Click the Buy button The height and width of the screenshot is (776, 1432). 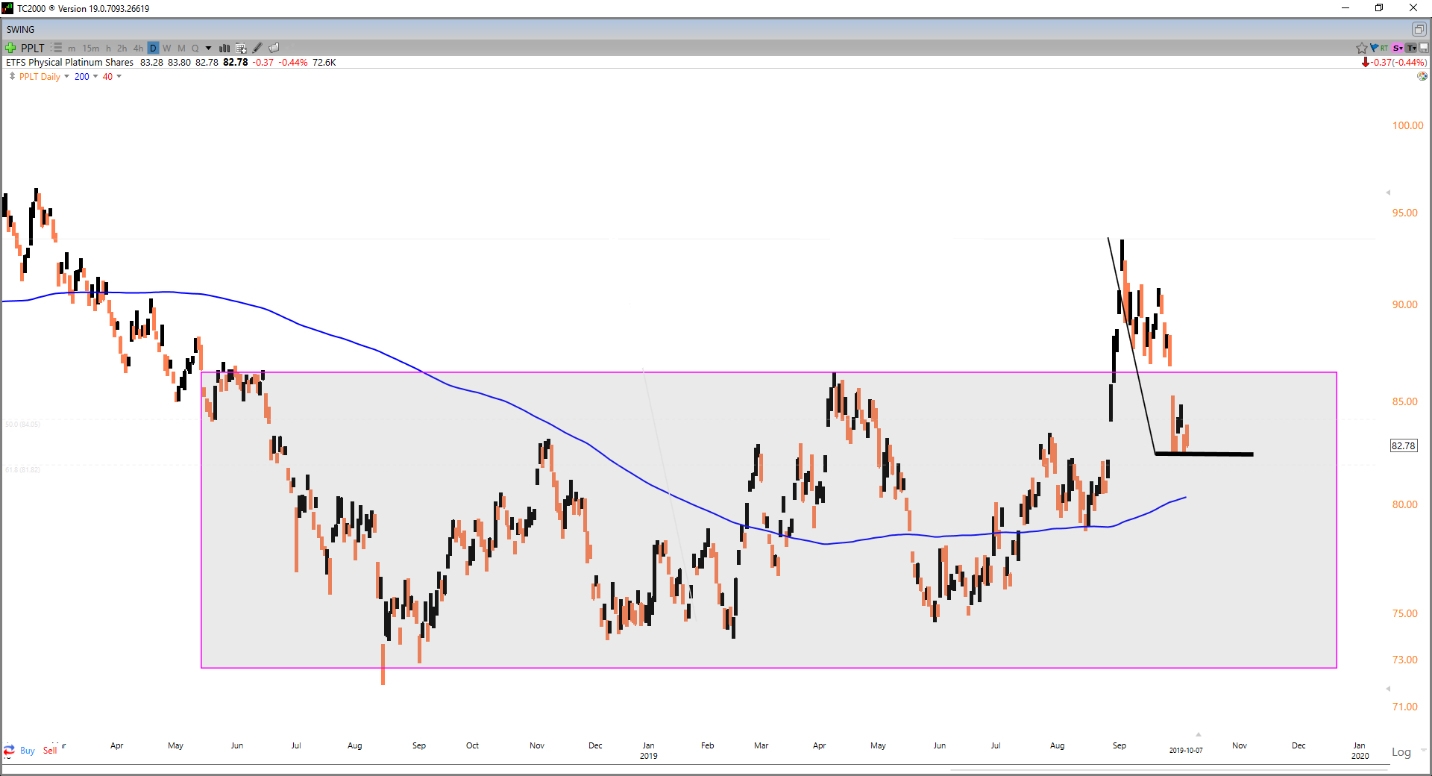point(27,750)
